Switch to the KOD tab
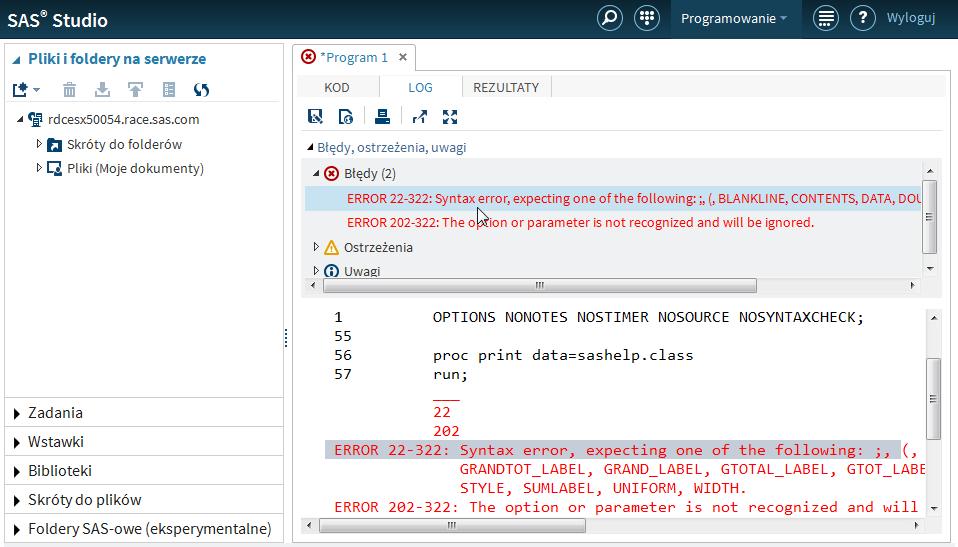The height and width of the screenshot is (547, 958). (x=337, y=87)
